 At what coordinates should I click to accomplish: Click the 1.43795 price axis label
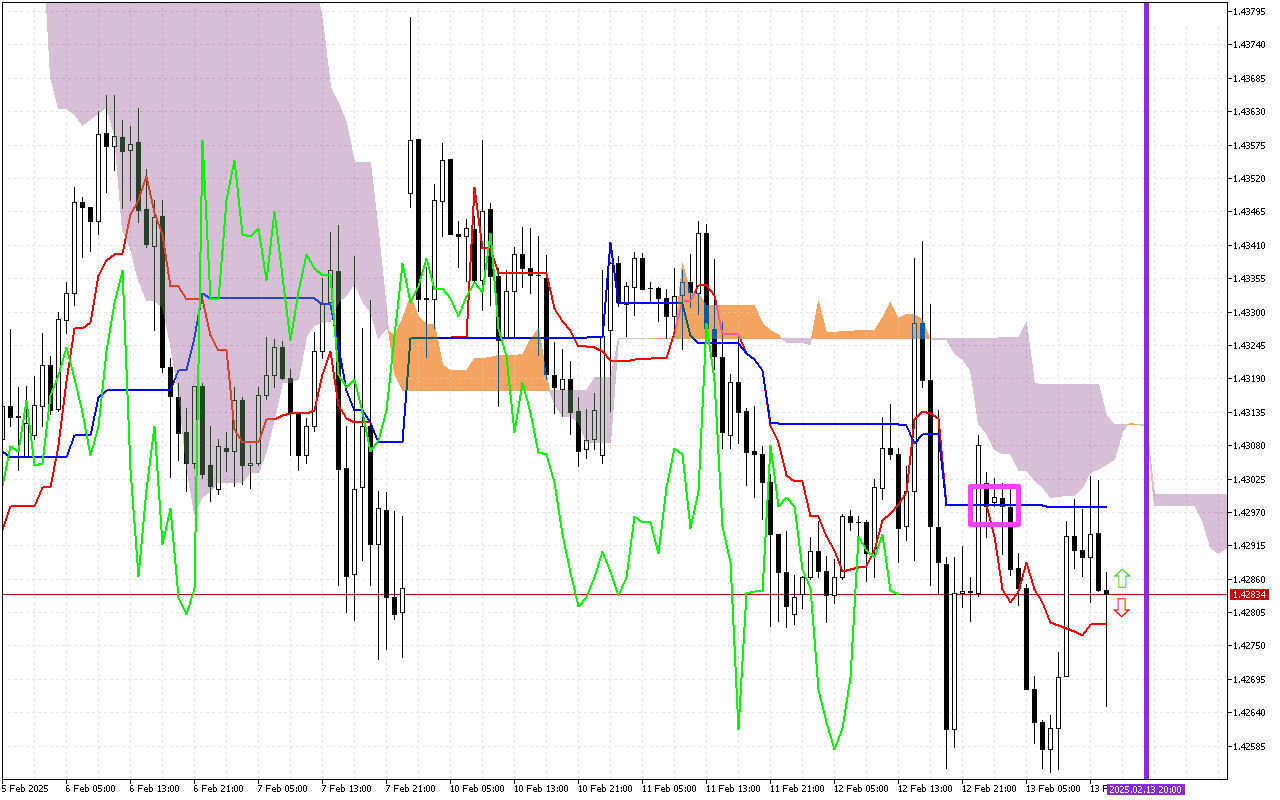pyautogui.click(x=1249, y=12)
